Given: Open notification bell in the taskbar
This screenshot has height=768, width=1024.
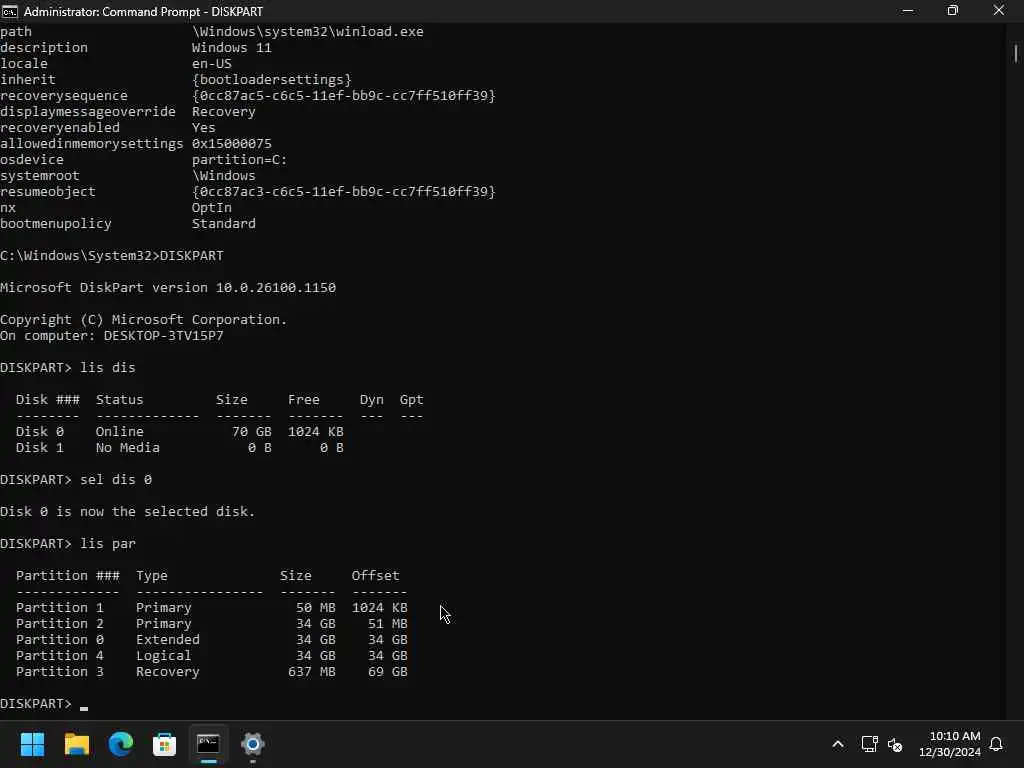Looking at the screenshot, I should click(997, 744).
